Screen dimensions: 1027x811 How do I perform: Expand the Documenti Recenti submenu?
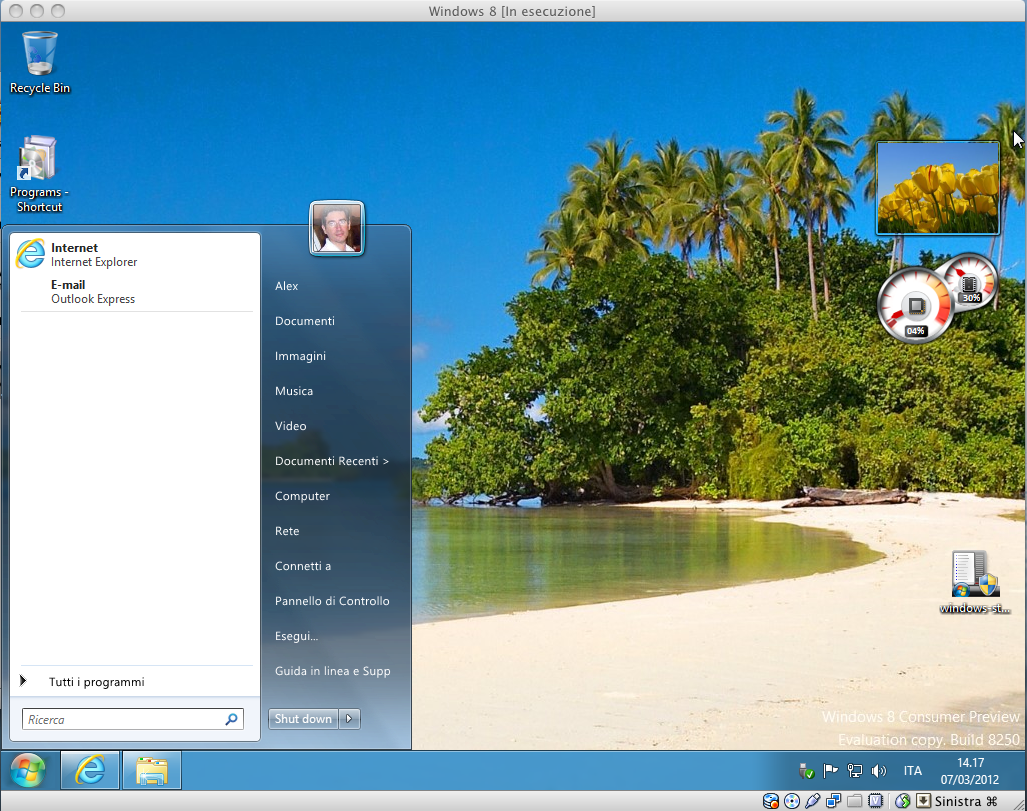tap(332, 461)
